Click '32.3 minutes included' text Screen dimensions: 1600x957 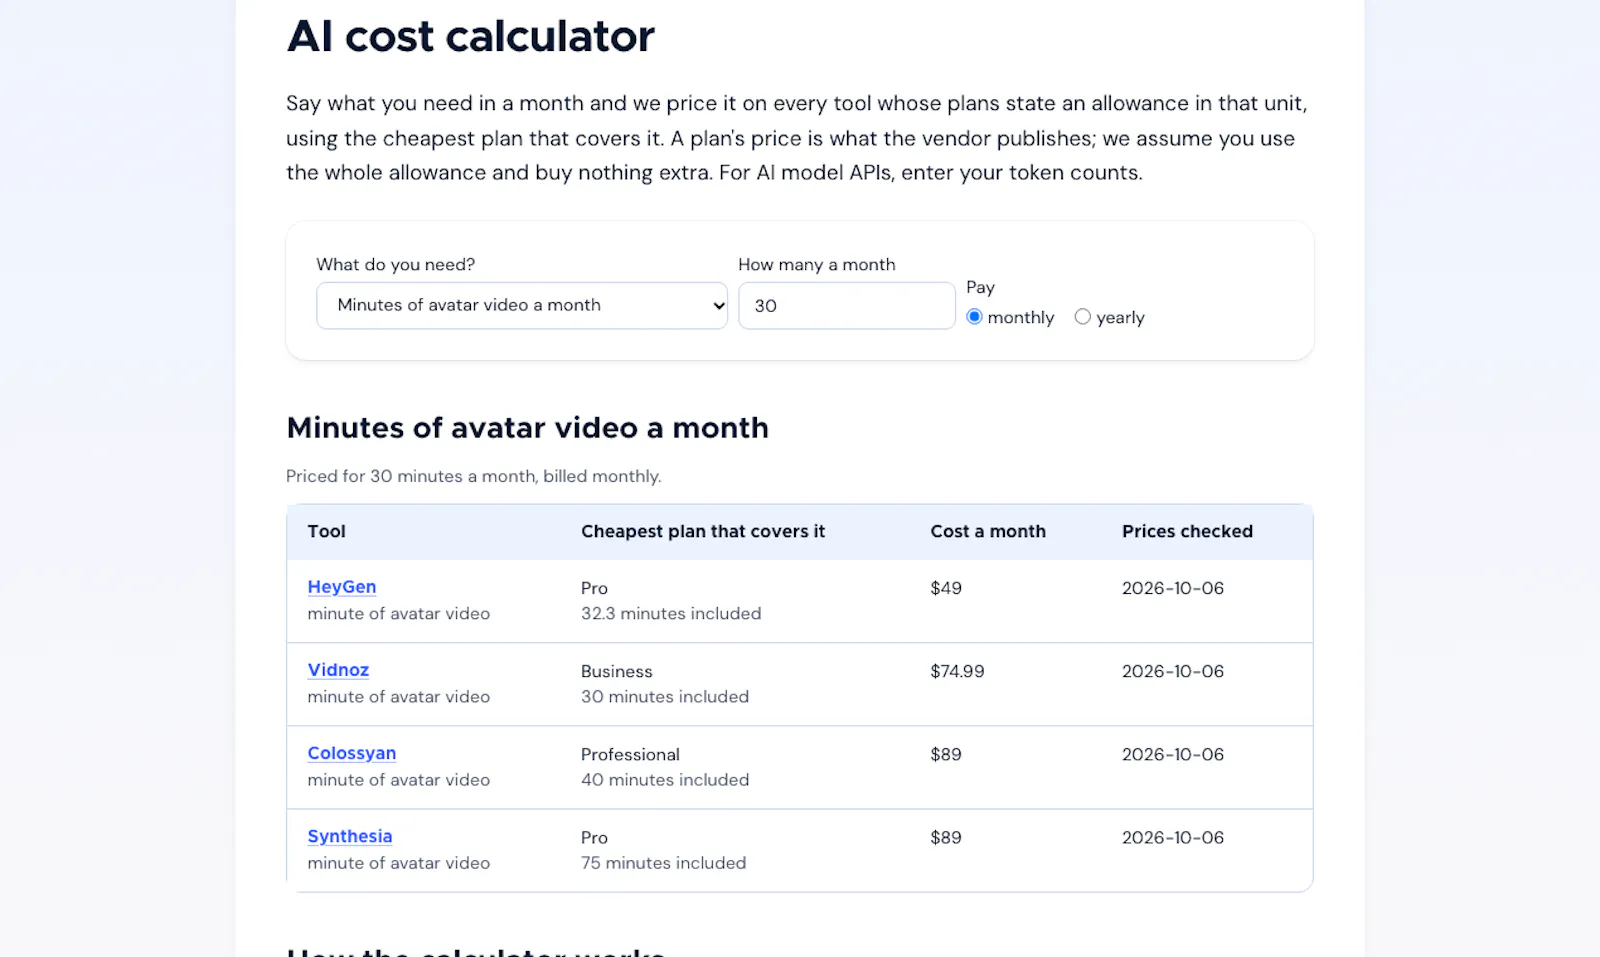click(671, 613)
